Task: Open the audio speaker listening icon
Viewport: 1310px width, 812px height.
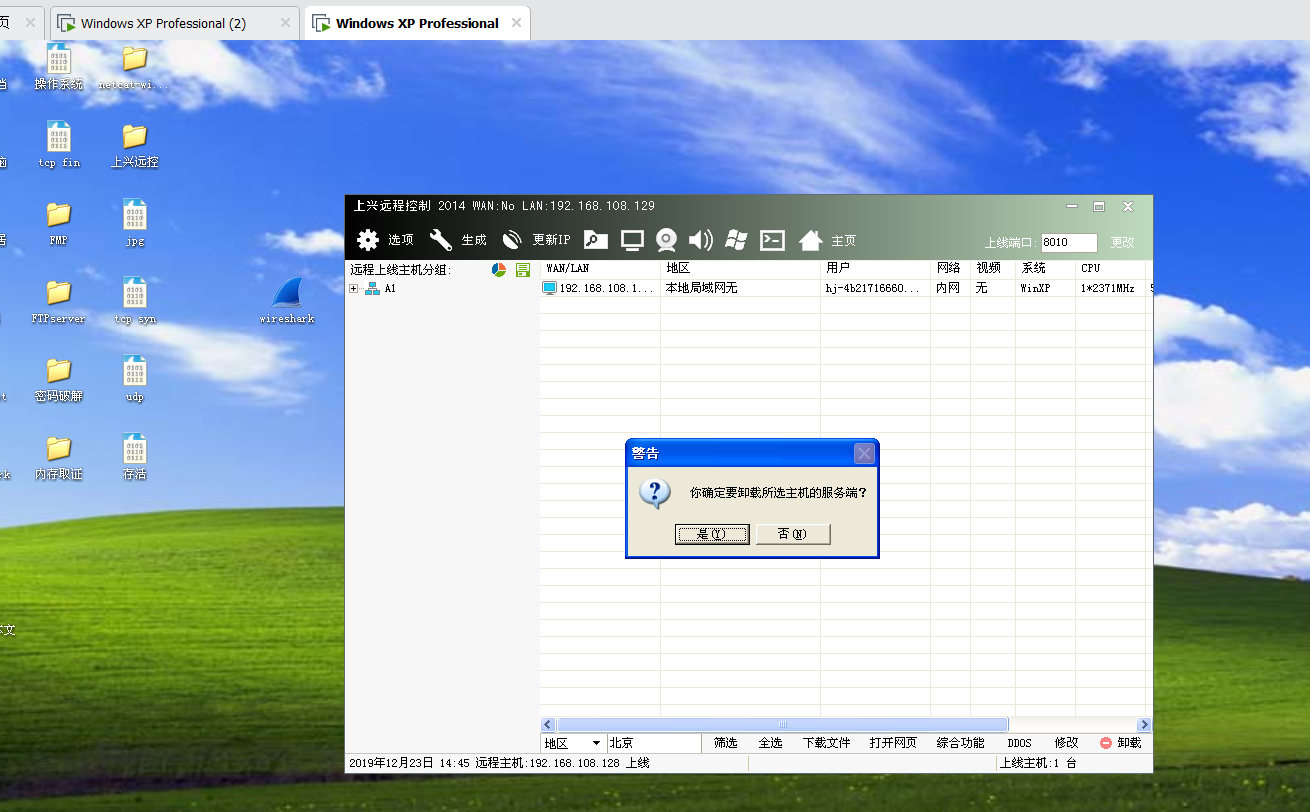Action: click(701, 240)
